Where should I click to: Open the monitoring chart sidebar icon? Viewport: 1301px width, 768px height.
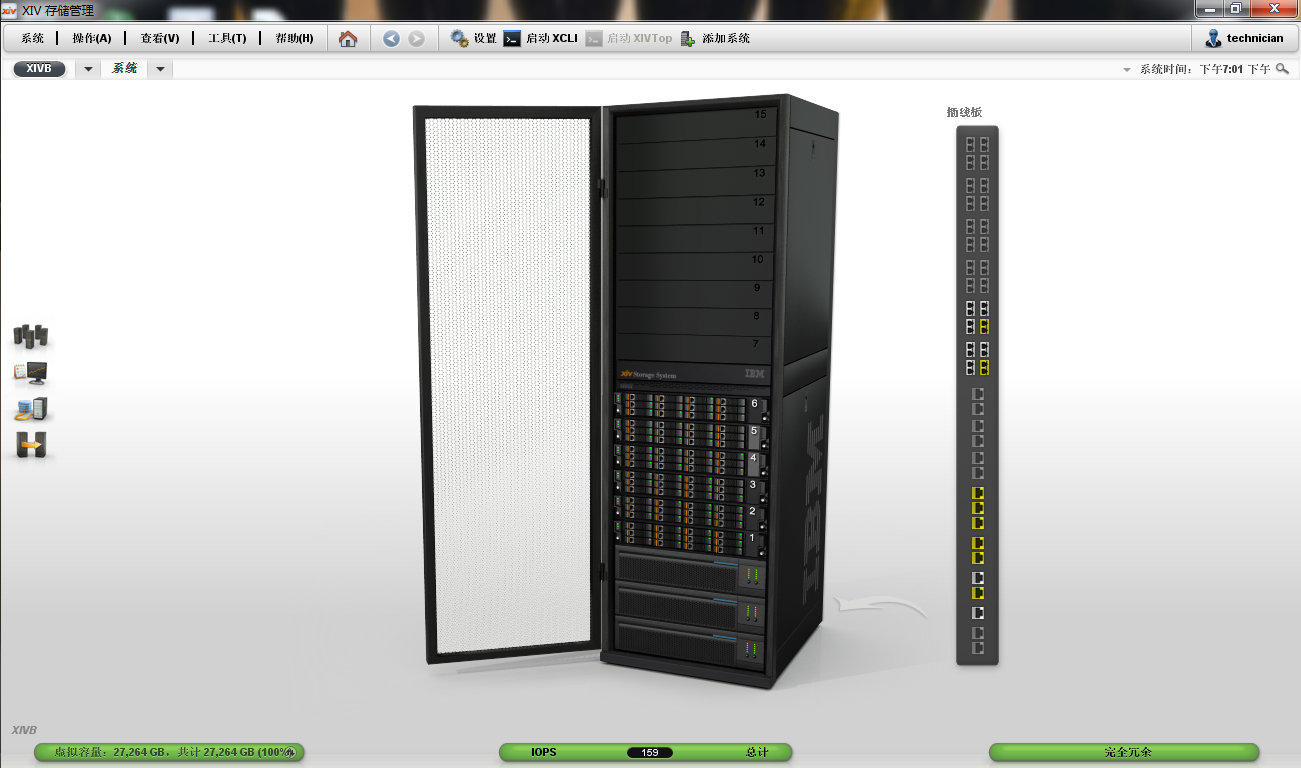point(31,373)
